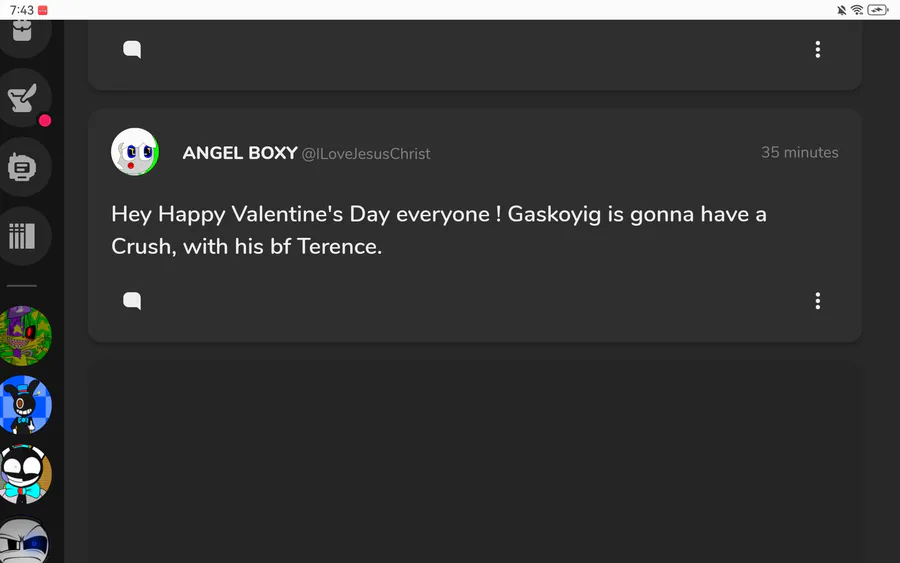Click the muted notification bell in status bar
The height and width of the screenshot is (563, 900).
pyautogui.click(x=842, y=10)
